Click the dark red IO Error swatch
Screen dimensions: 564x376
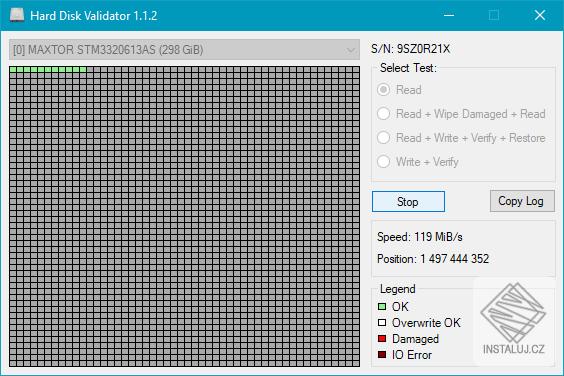coord(382,354)
